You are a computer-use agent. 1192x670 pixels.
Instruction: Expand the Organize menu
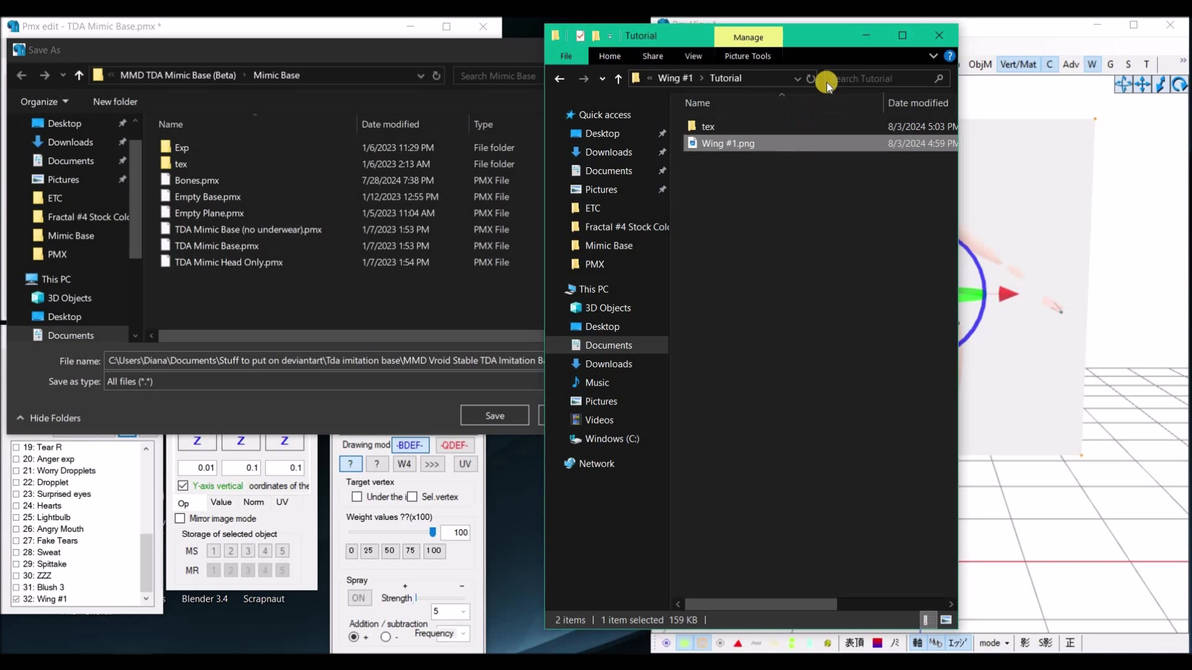(45, 102)
